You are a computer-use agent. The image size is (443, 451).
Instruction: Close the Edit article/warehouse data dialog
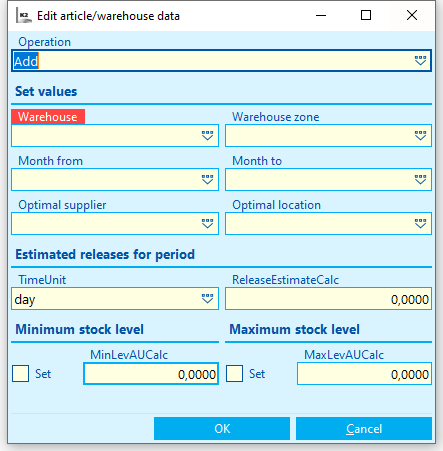[x=412, y=15]
